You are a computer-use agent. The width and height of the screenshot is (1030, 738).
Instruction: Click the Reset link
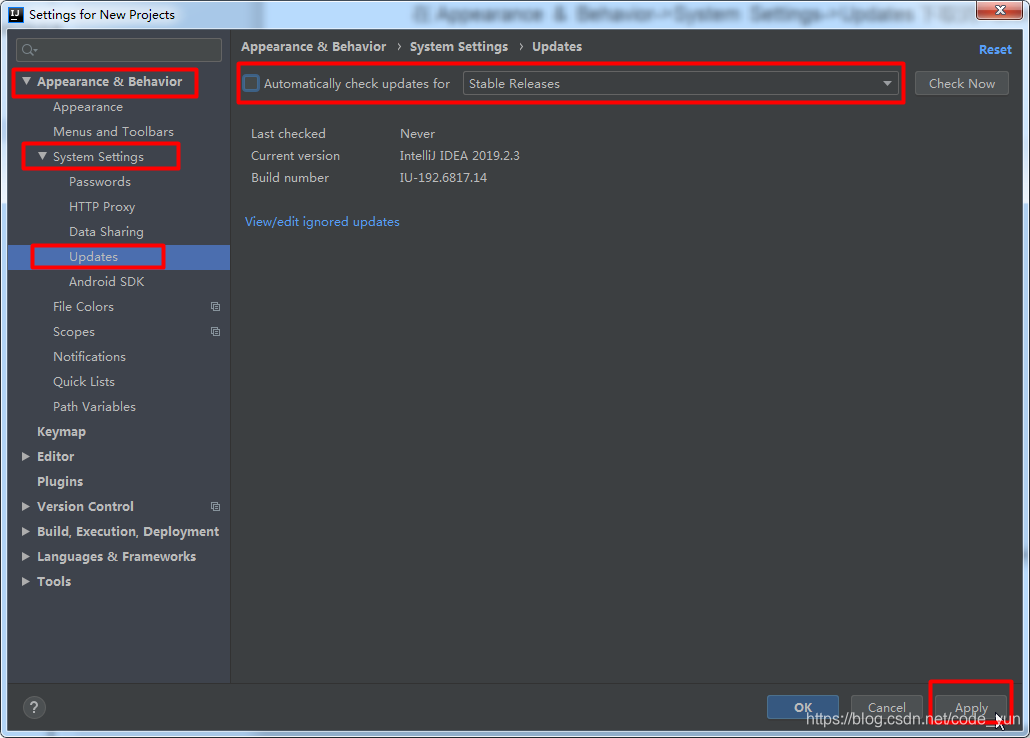coord(995,49)
